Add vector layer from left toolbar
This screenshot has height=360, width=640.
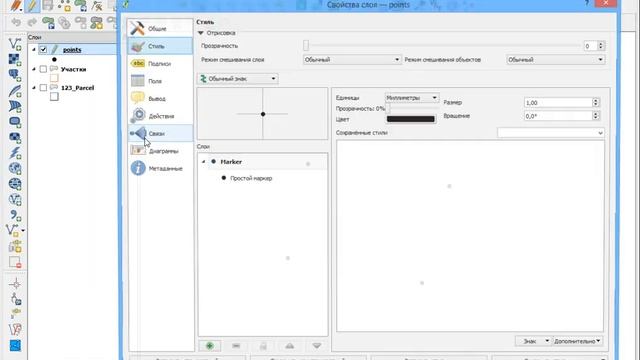[x=15, y=44]
